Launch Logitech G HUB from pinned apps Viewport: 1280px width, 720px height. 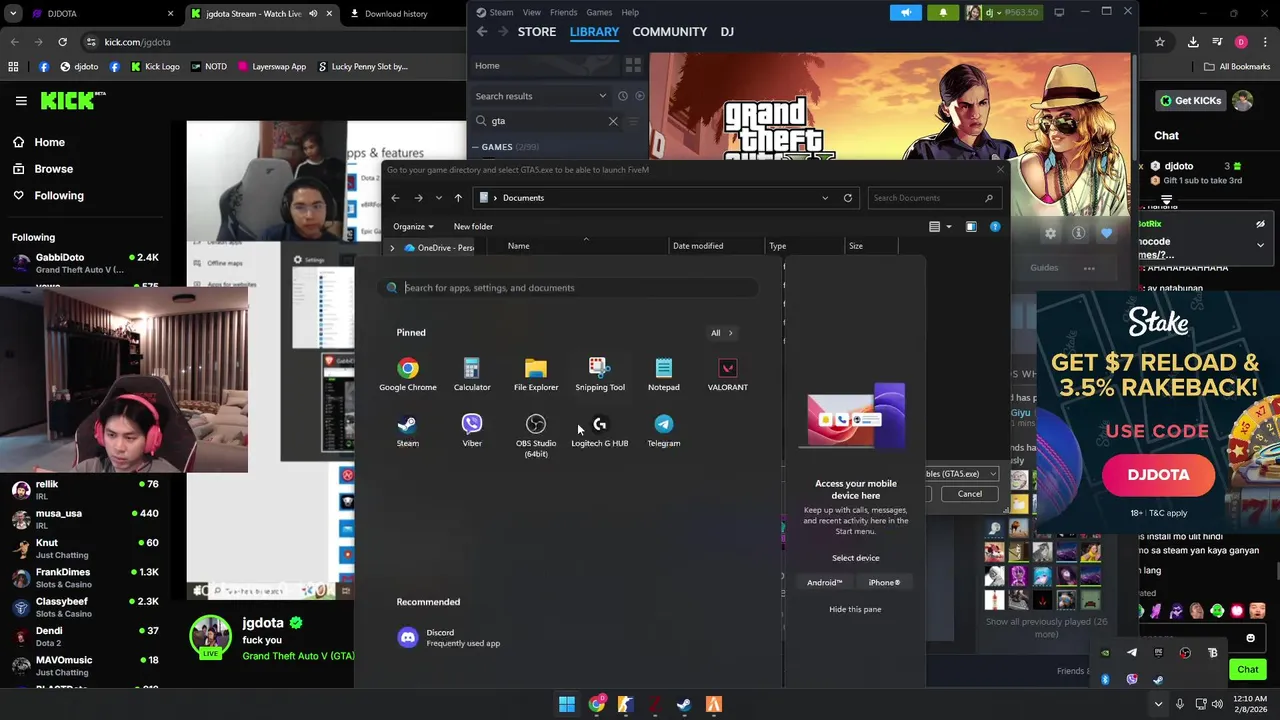(600, 430)
